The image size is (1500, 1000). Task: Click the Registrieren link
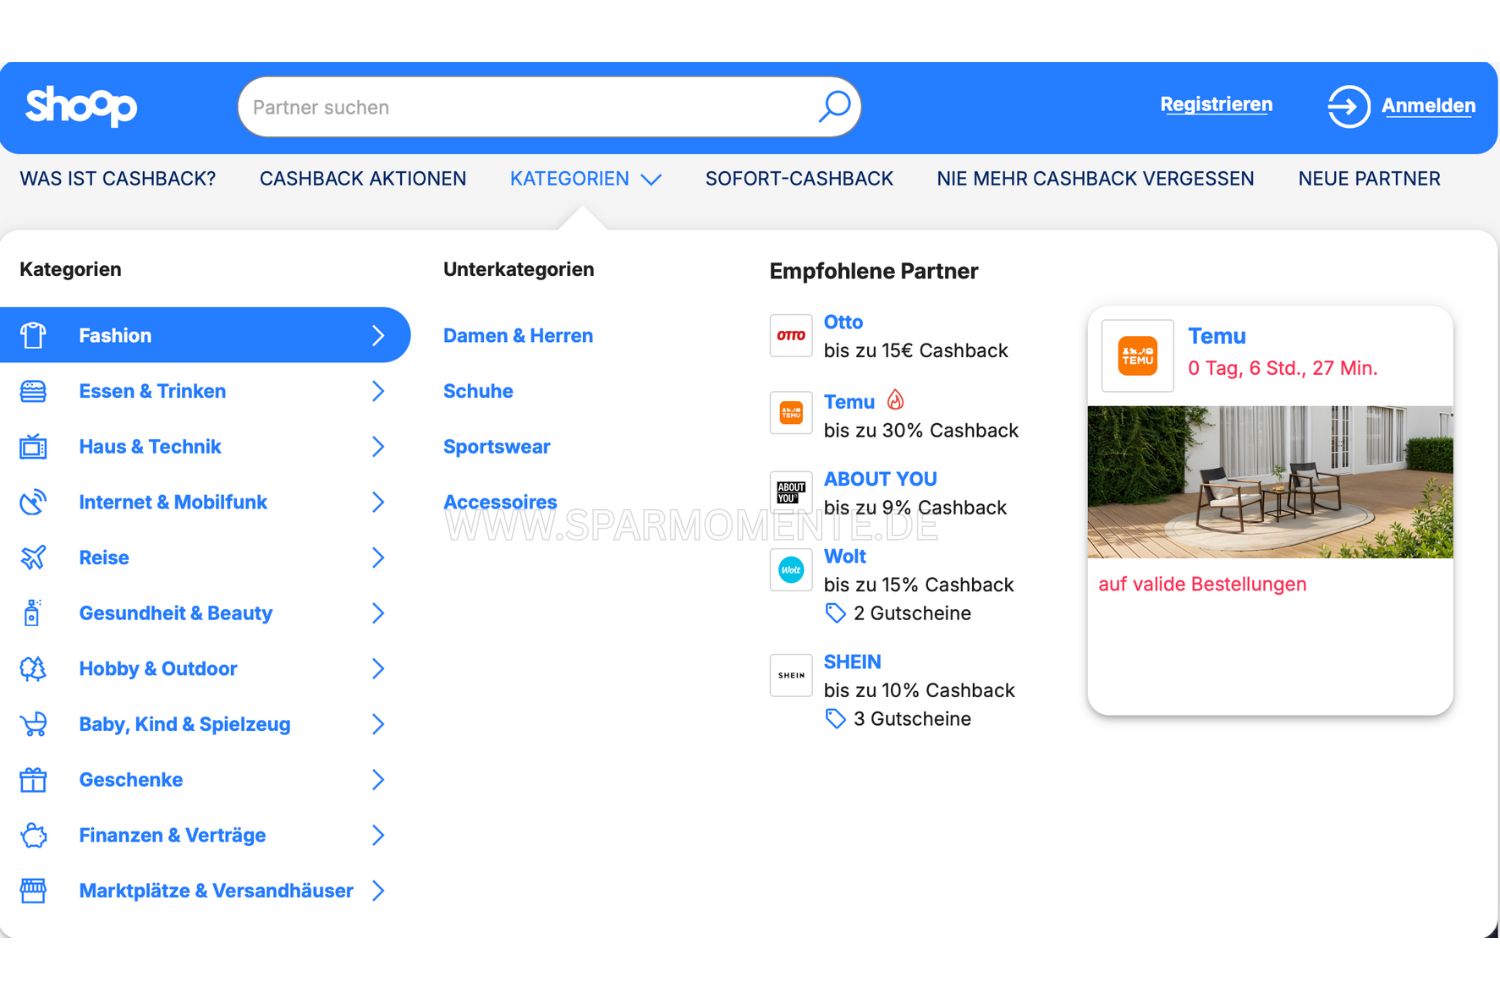click(x=1216, y=104)
